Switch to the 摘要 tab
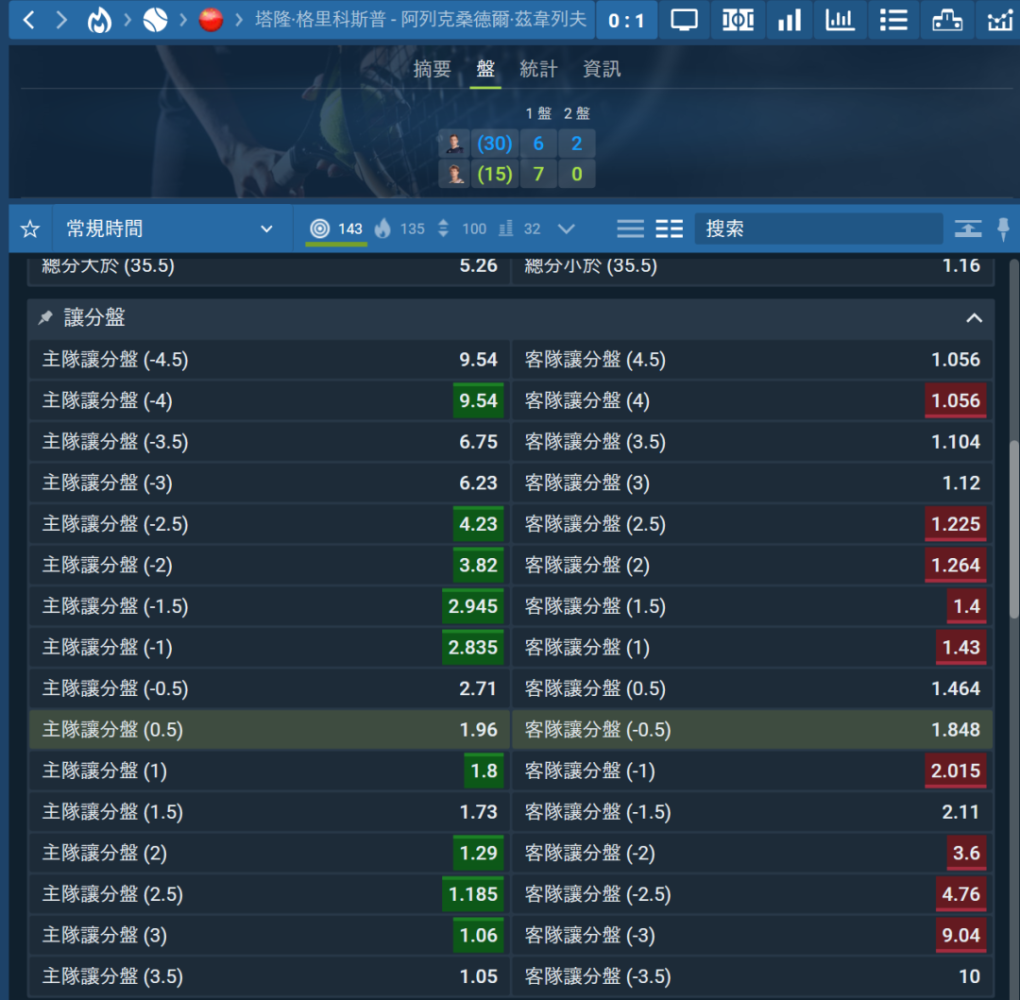The height and width of the screenshot is (1000, 1020). pos(432,69)
